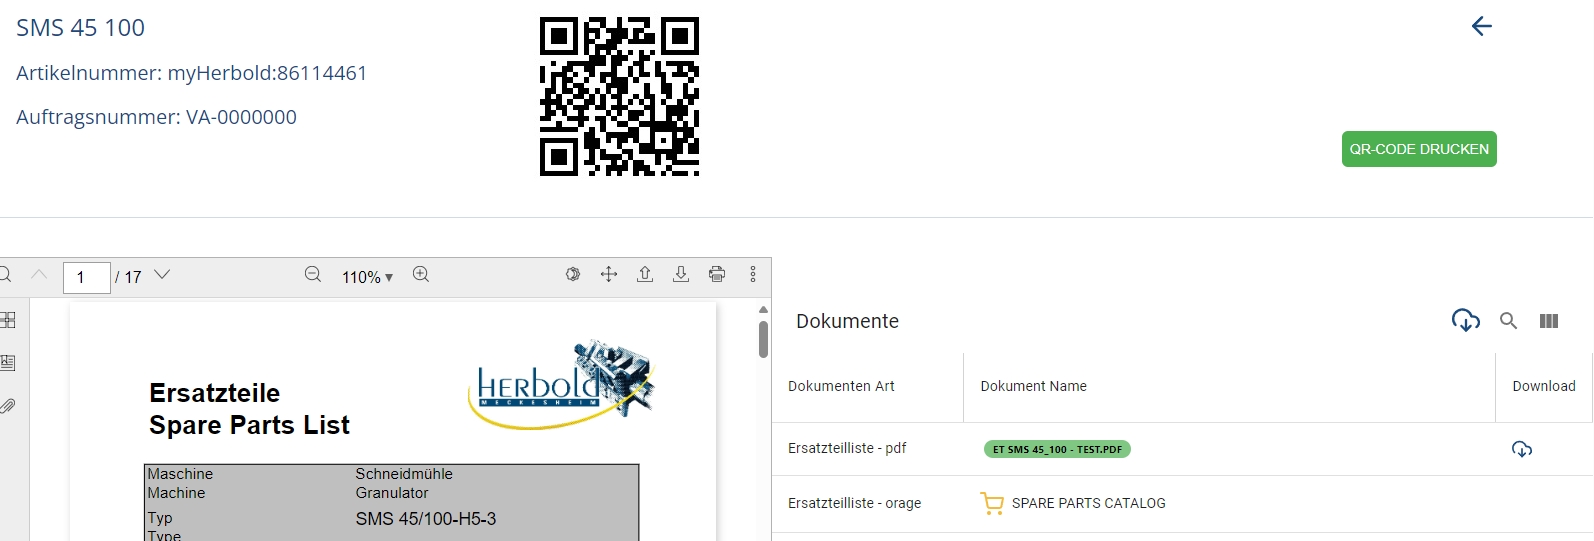Viewport: 1594px width, 541px height.
Task: Open the 110% zoom level dropdown
Action: 367,277
